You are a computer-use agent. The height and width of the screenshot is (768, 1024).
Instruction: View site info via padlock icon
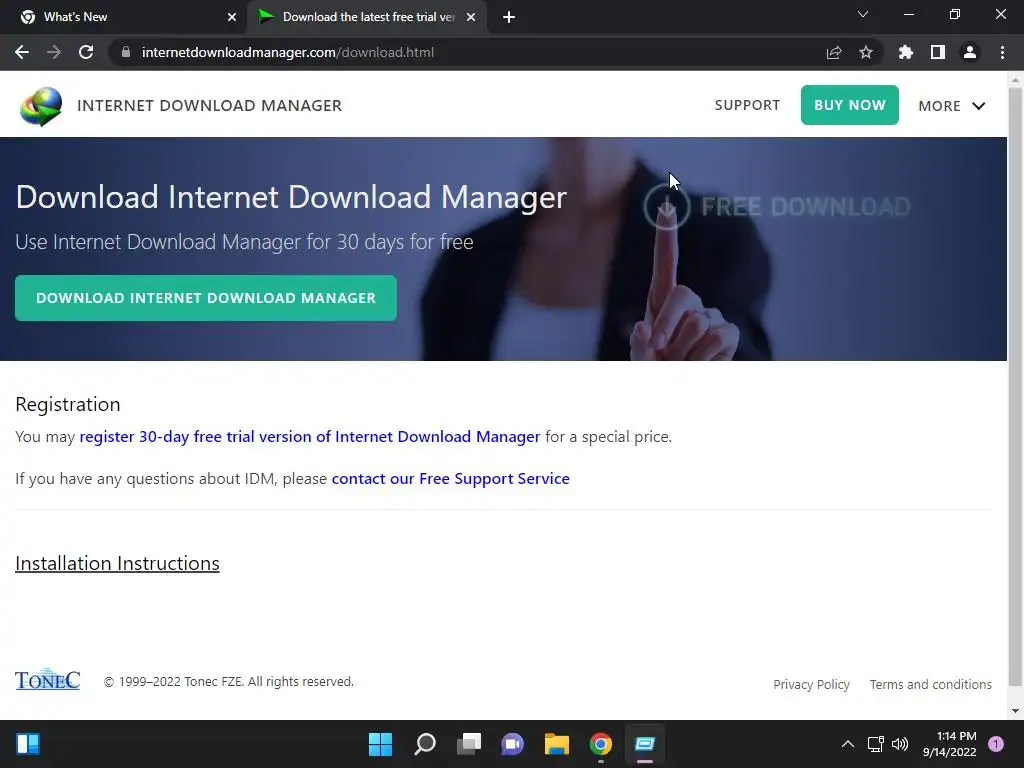[x=126, y=52]
